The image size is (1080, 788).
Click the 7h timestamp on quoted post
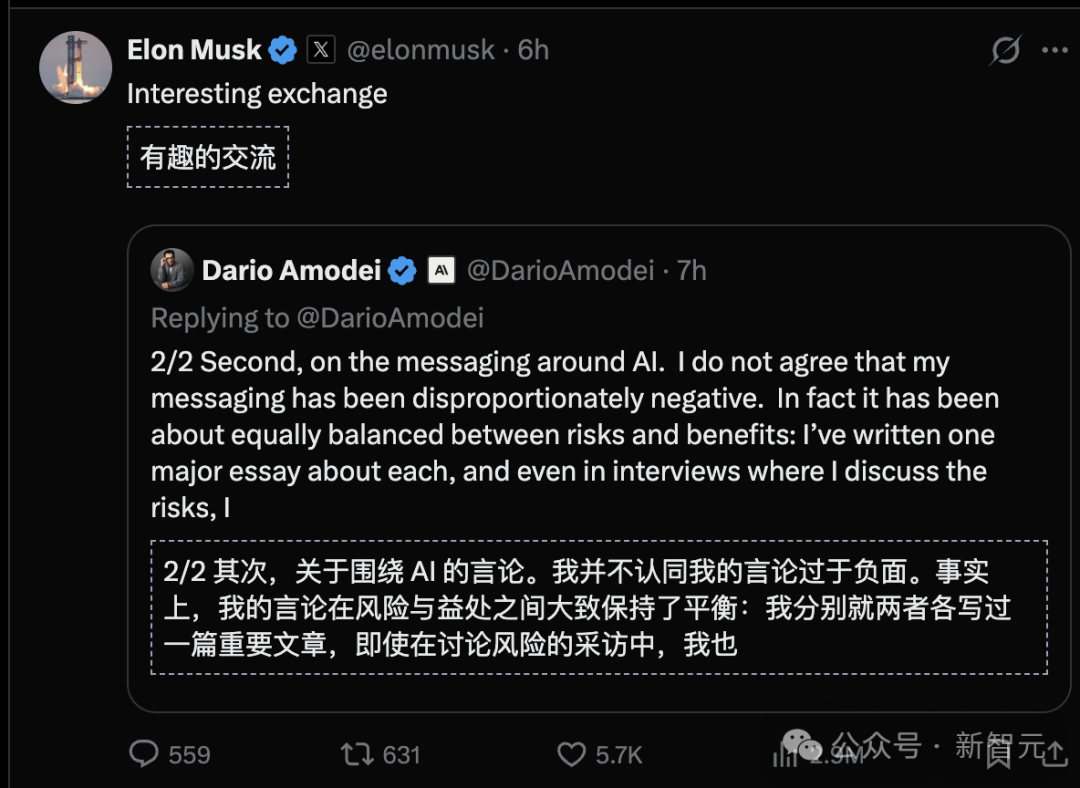[692, 271]
